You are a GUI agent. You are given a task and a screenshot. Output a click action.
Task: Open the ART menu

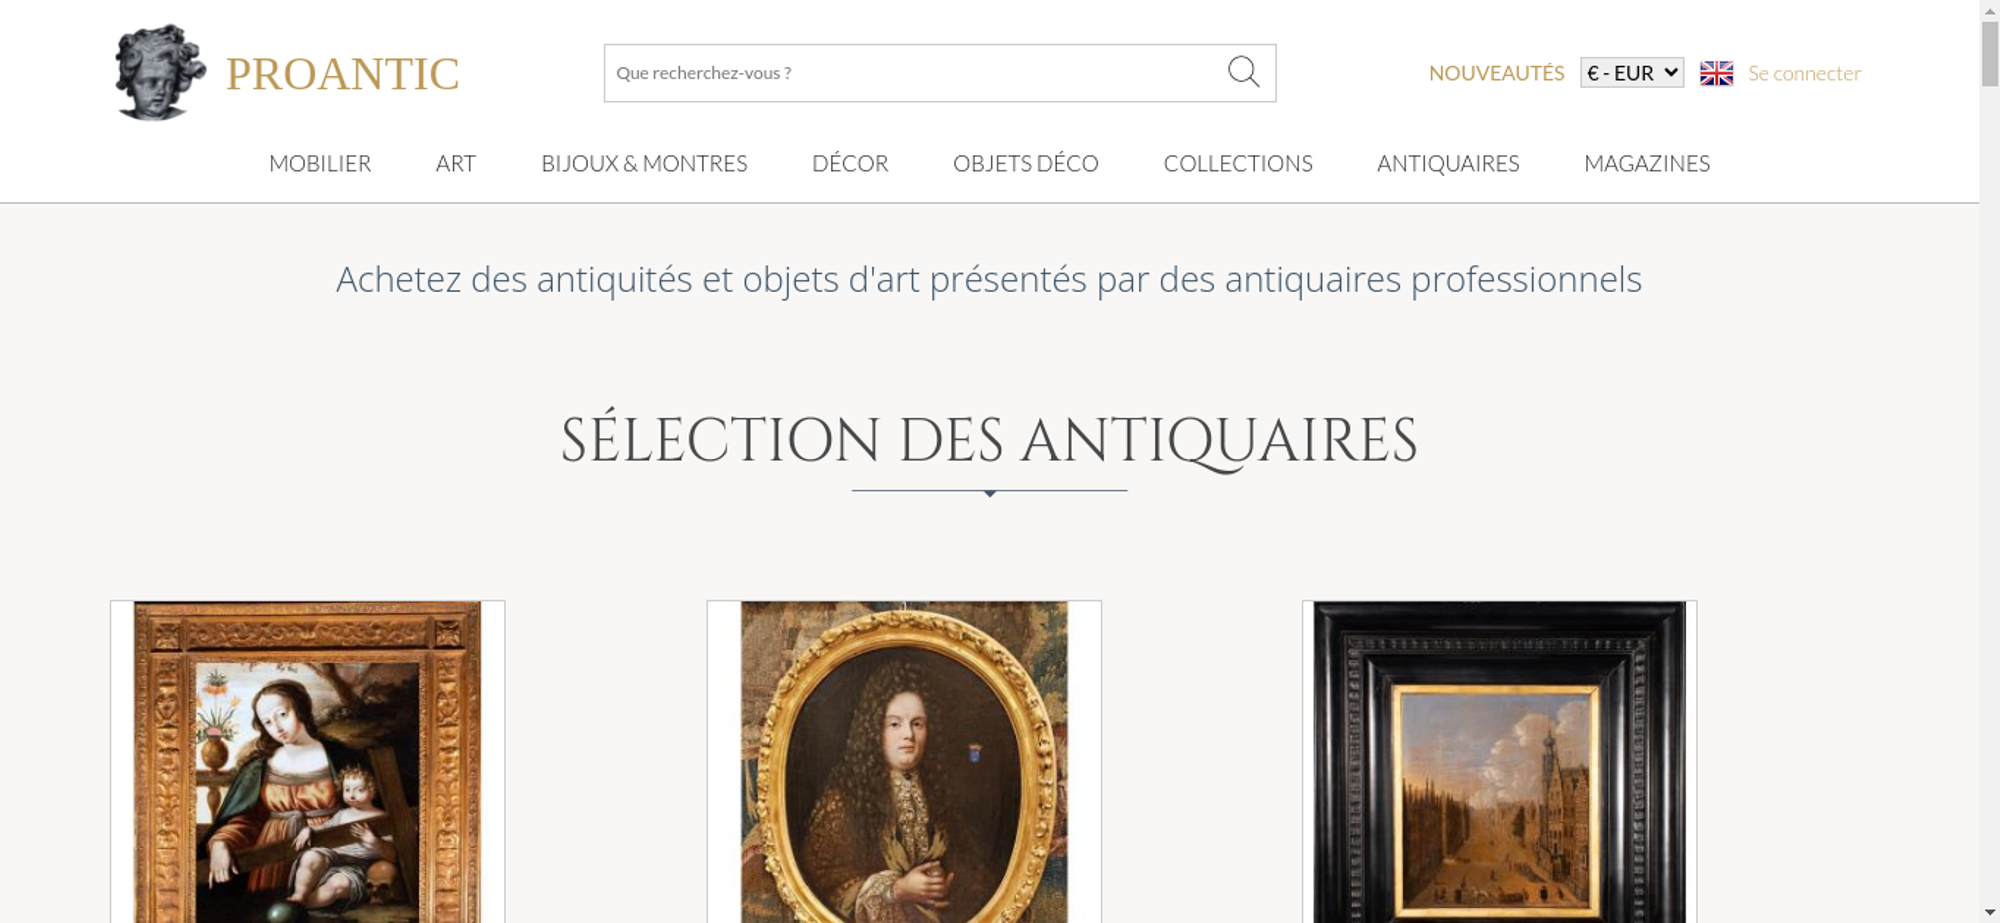pos(456,163)
